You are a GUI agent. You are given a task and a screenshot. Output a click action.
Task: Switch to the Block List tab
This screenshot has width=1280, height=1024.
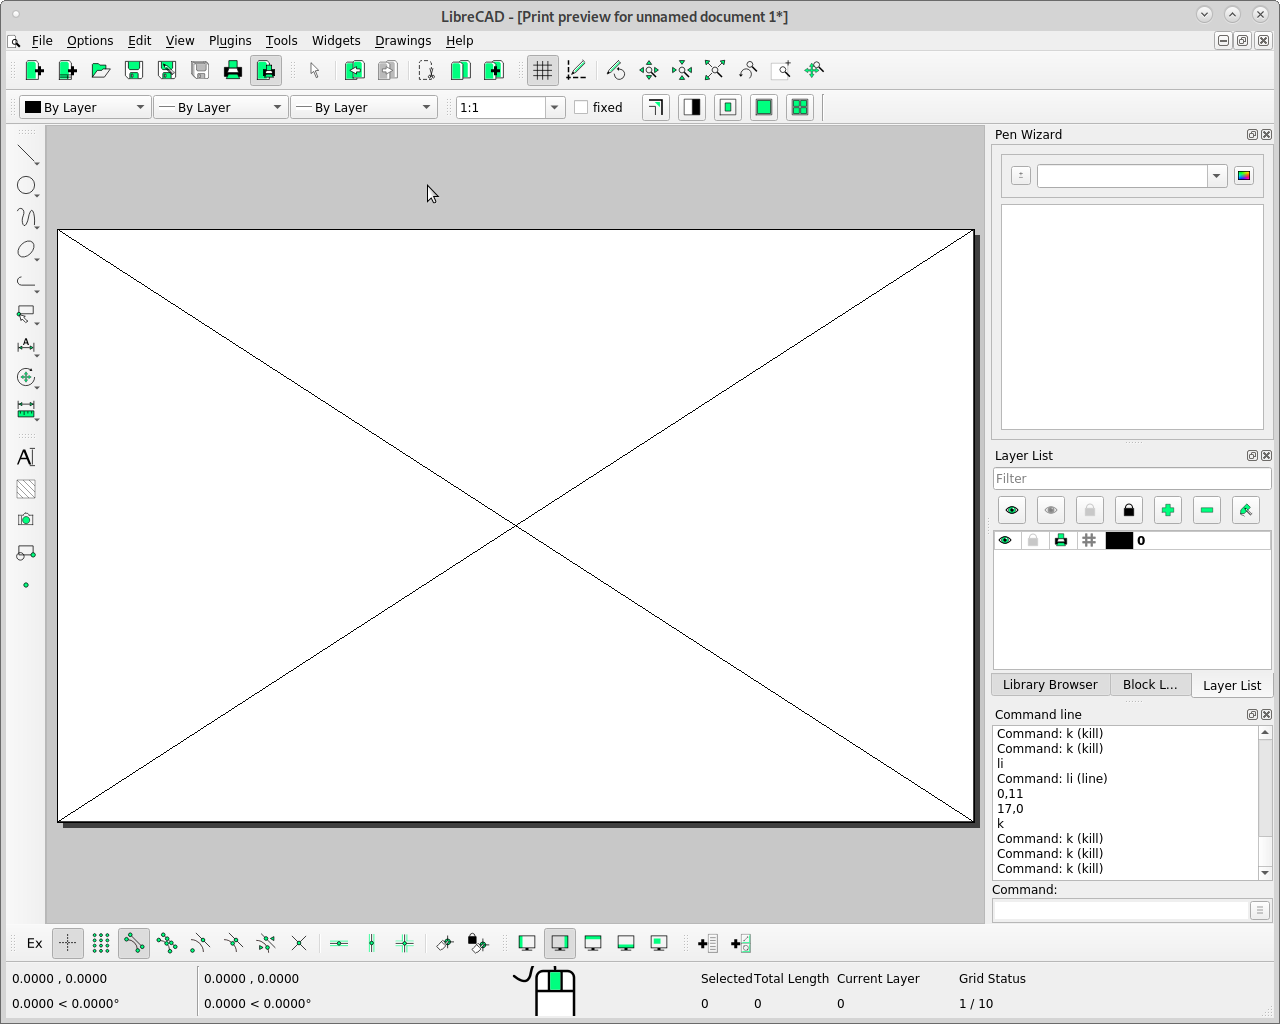pos(1150,685)
